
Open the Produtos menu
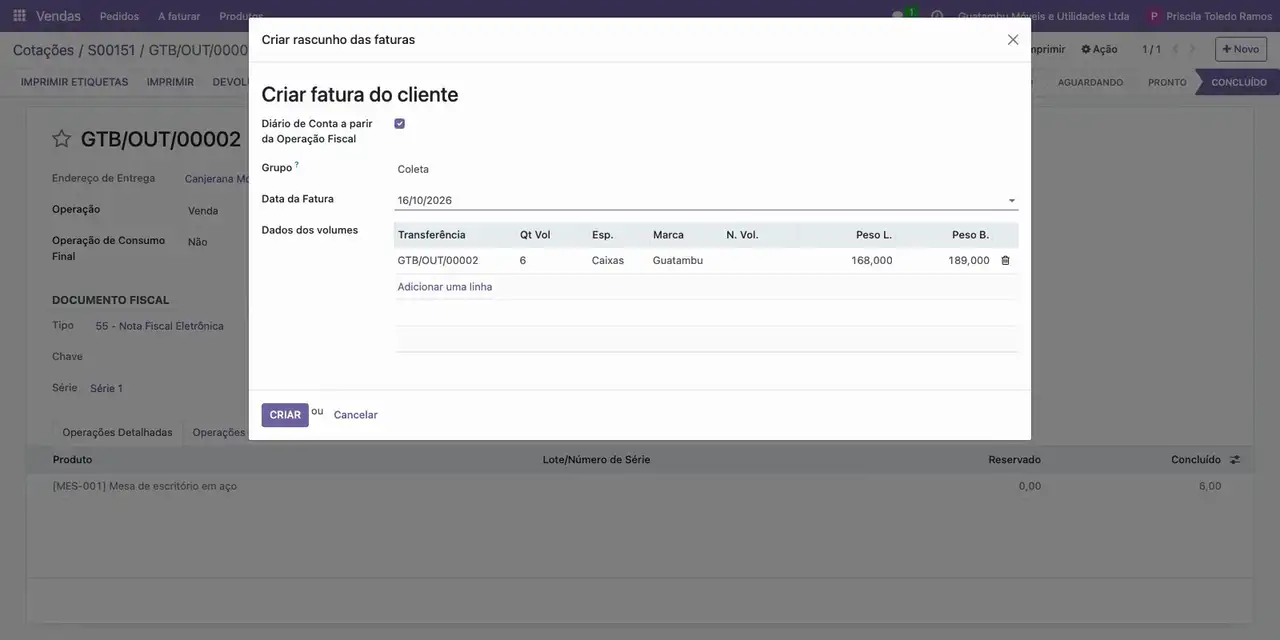241,16
